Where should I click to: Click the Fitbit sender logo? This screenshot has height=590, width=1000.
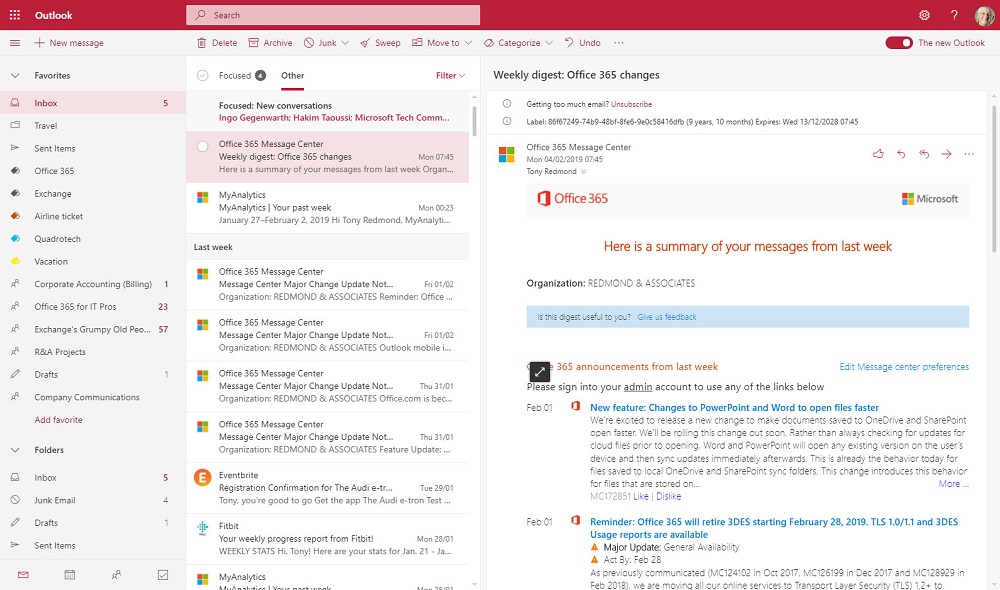click(202, 527)
